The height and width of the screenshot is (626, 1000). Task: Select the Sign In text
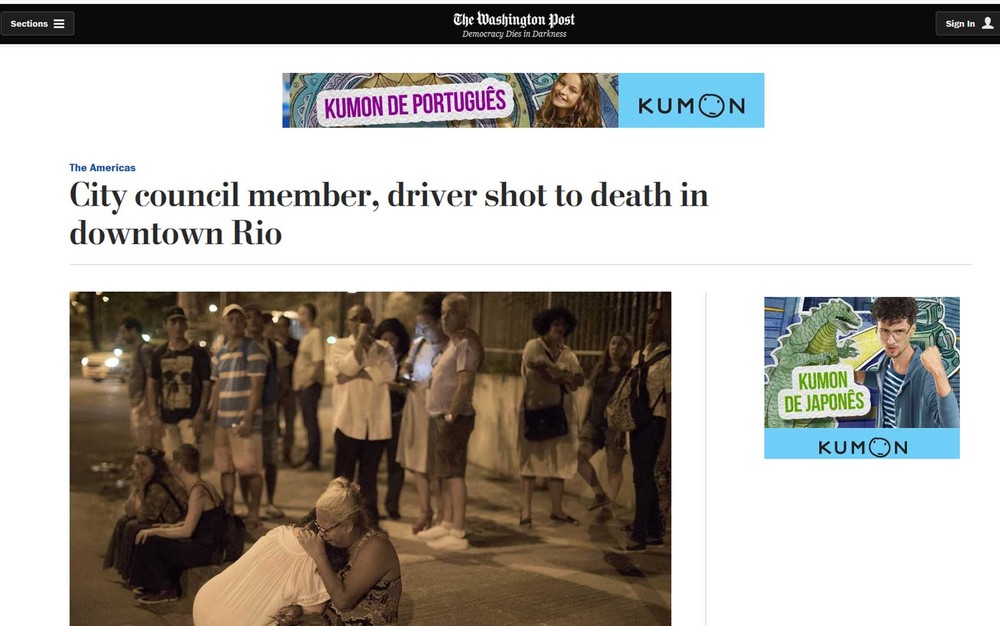[960, 24]
